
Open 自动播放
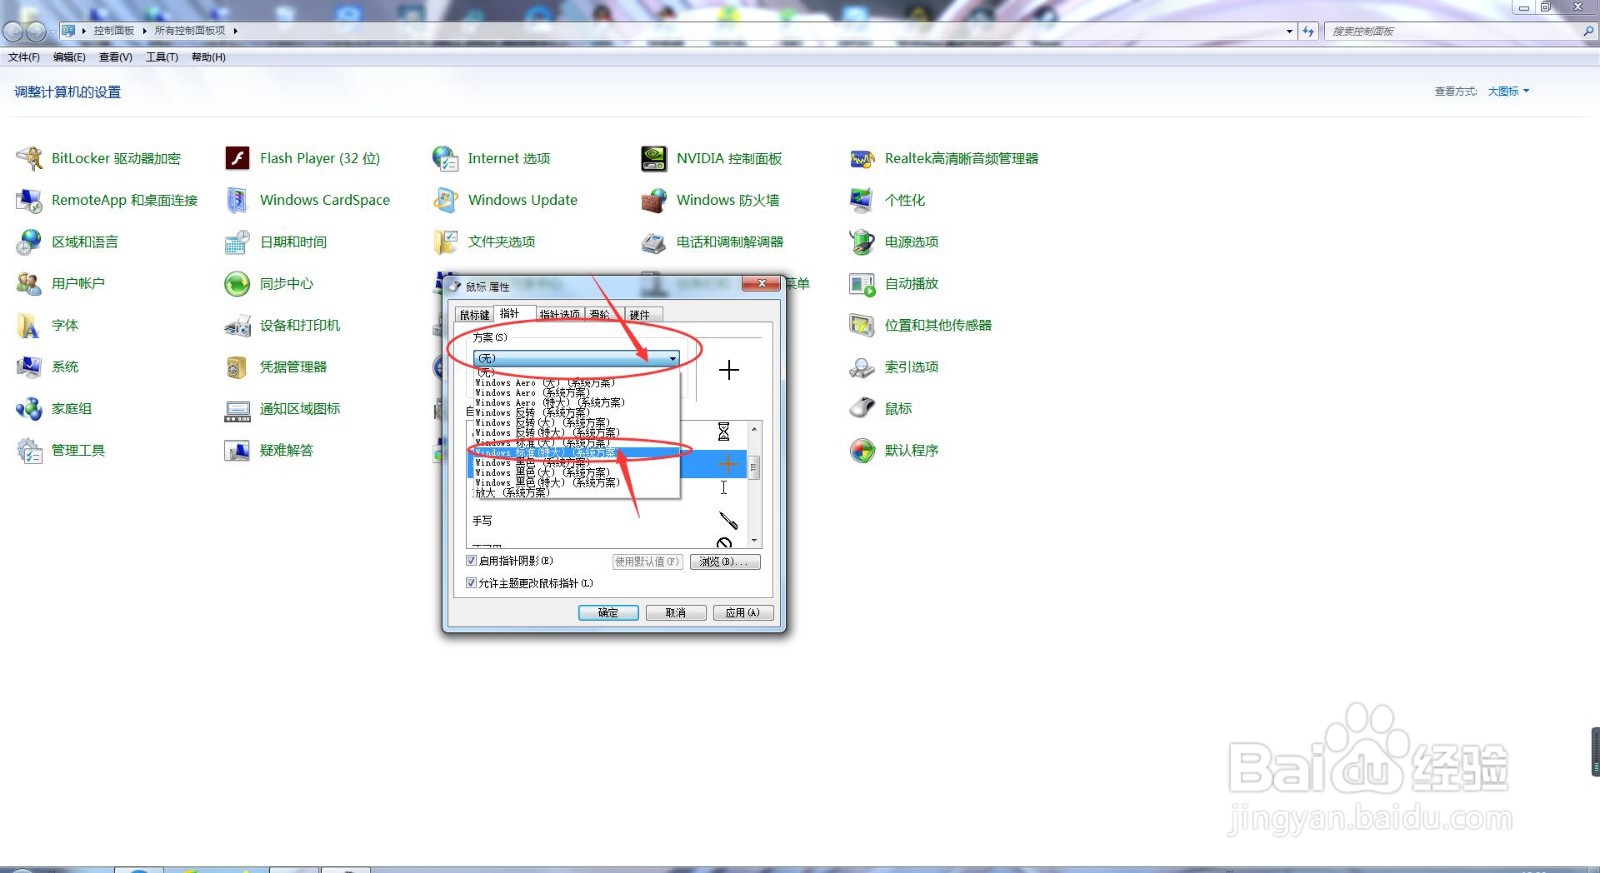[894, 284]
